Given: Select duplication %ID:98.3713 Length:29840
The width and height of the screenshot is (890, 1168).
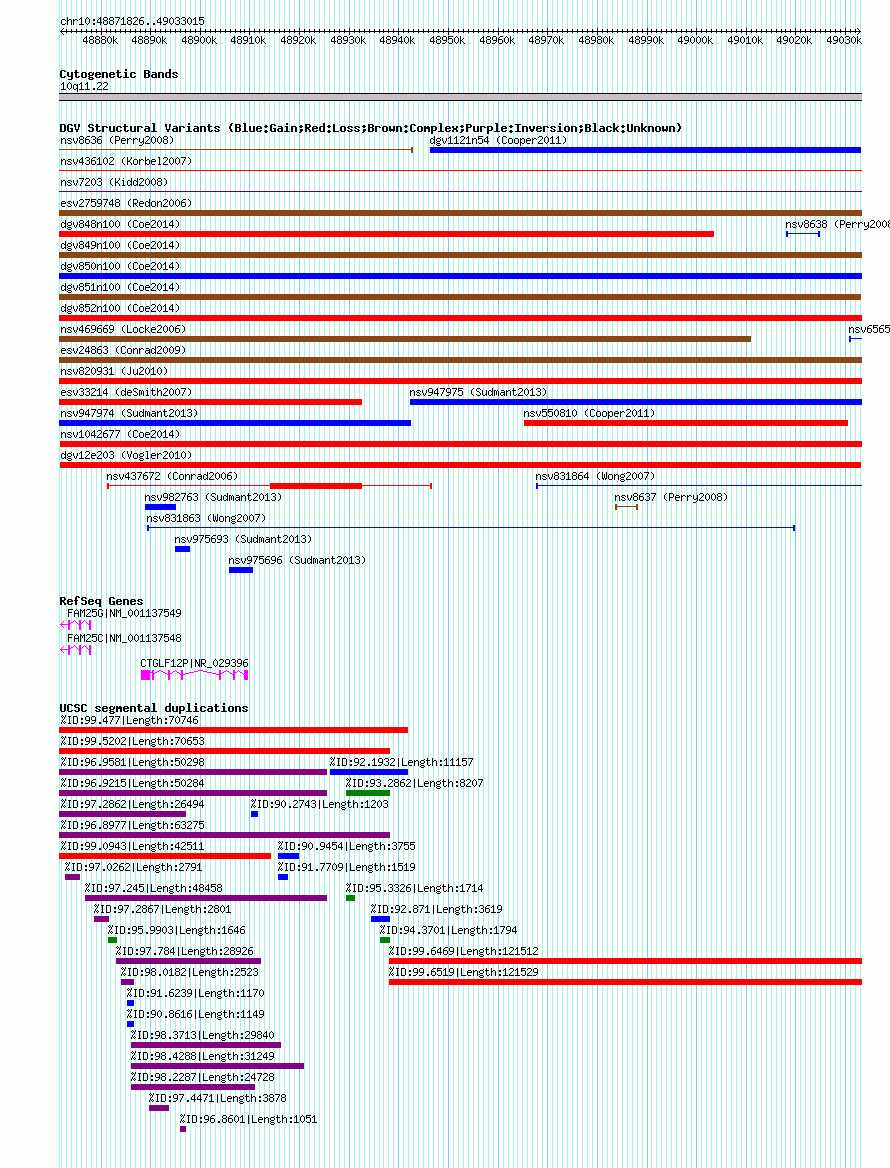Looking at the screenshot, I should 206,1045.
